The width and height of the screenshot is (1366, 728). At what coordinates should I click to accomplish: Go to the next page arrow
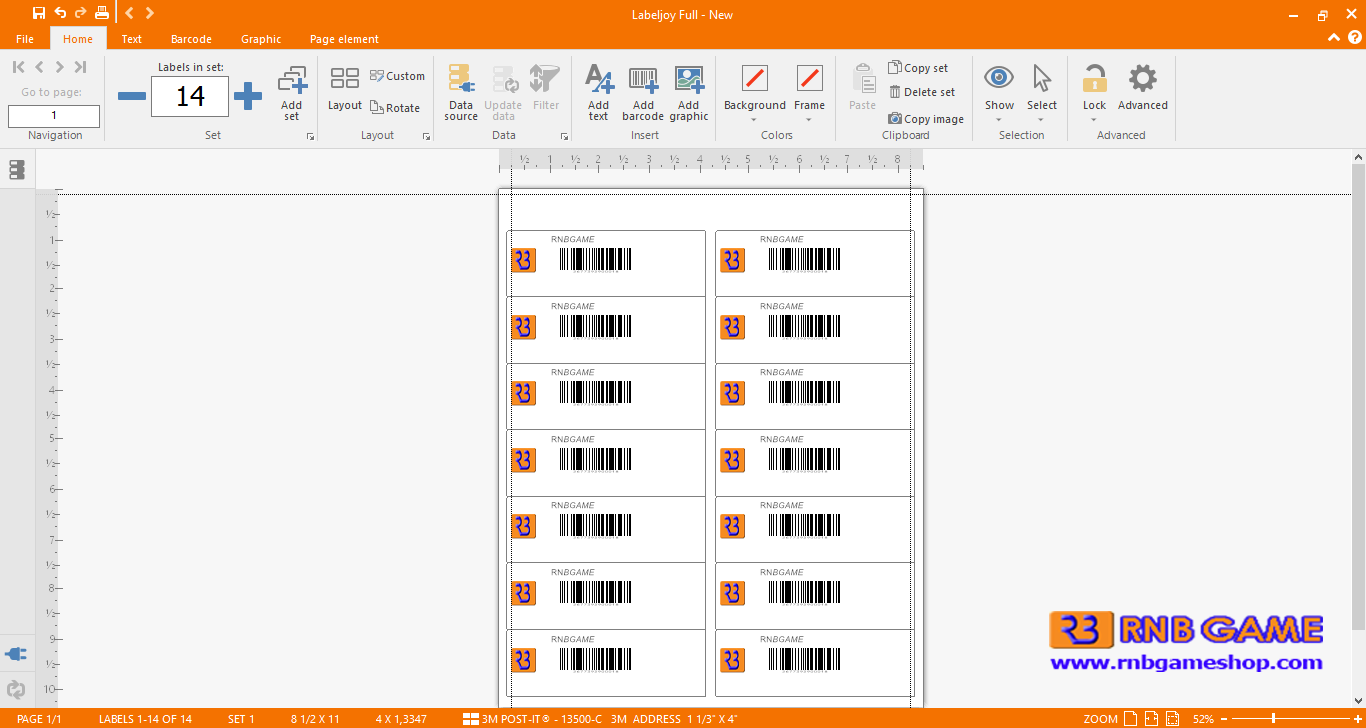[59, 67]
